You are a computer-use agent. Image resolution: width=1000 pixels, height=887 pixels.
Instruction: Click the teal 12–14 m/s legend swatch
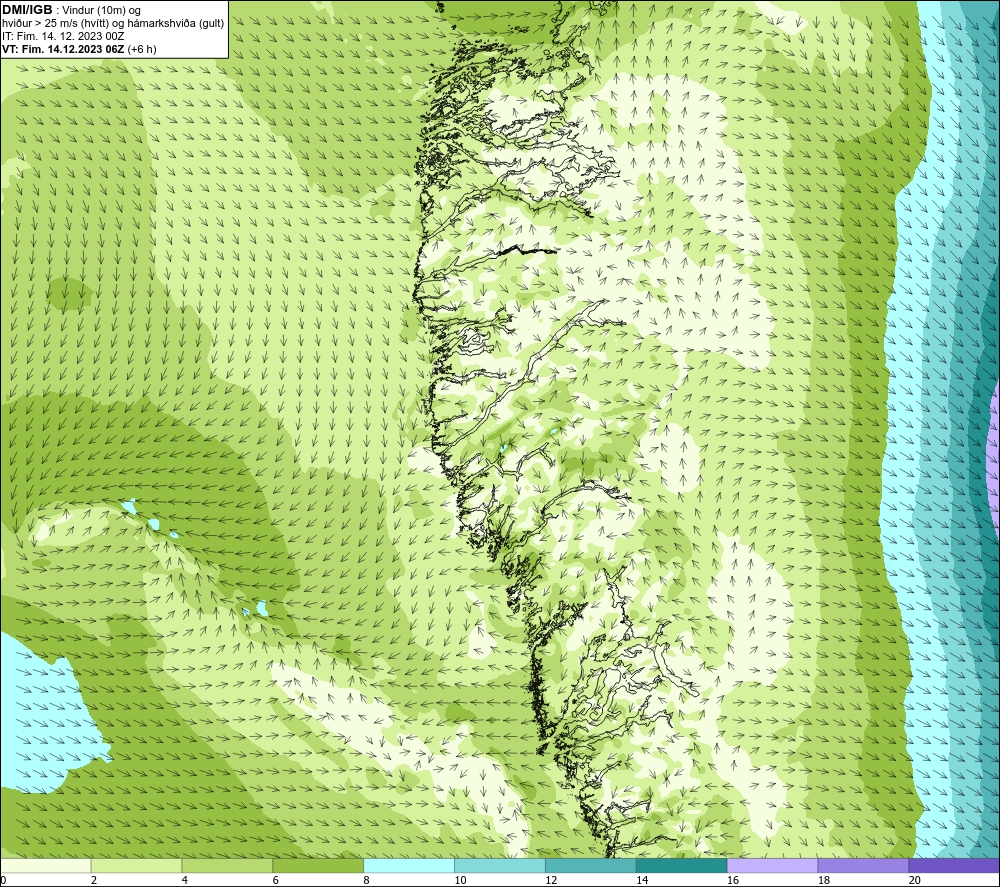[x=591, y=865]
